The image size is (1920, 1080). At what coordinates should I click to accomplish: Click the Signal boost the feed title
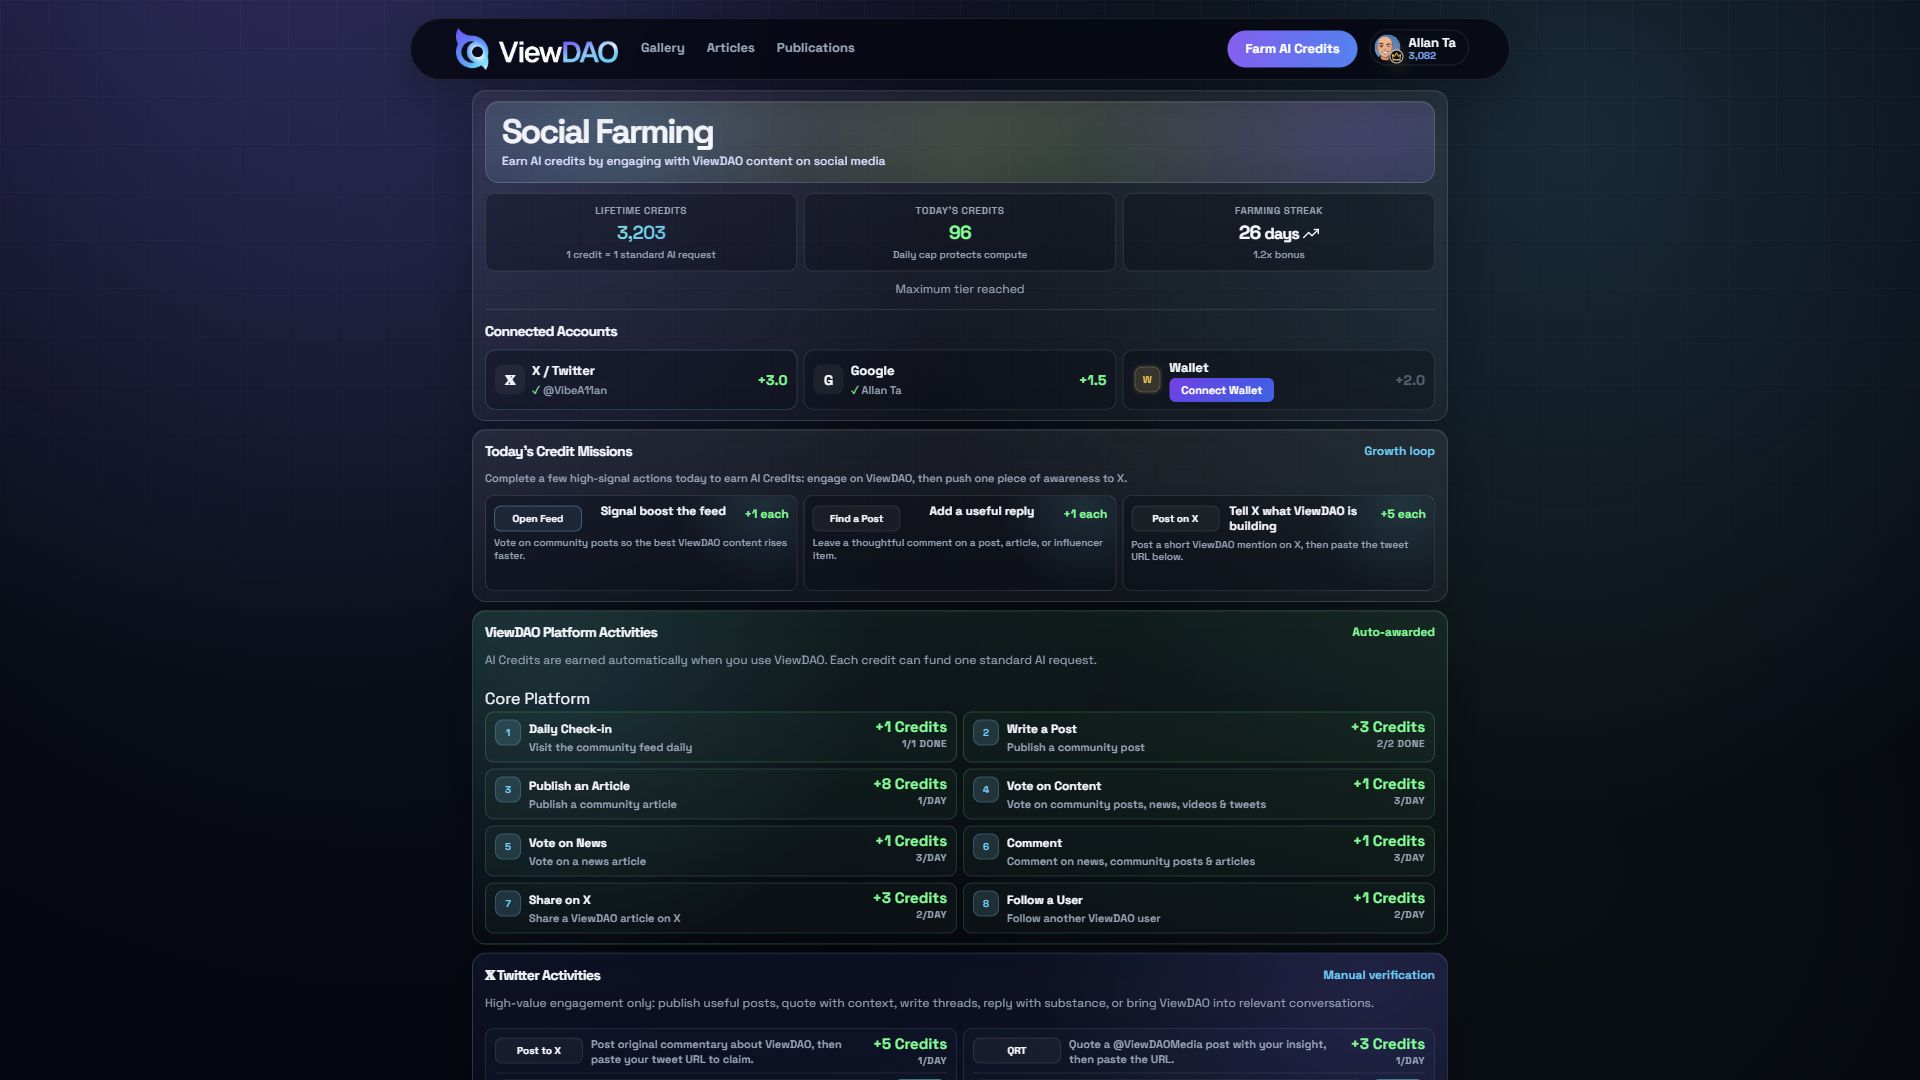[x=663, y=511]
